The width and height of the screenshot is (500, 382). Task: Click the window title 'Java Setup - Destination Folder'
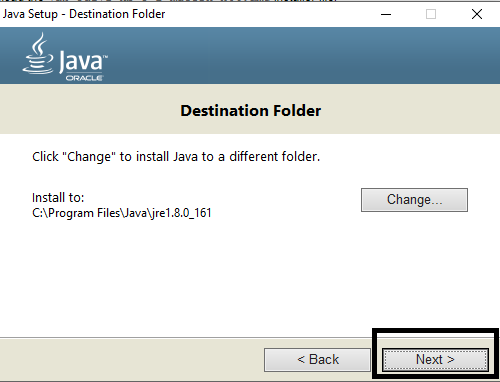pos(84,14)
